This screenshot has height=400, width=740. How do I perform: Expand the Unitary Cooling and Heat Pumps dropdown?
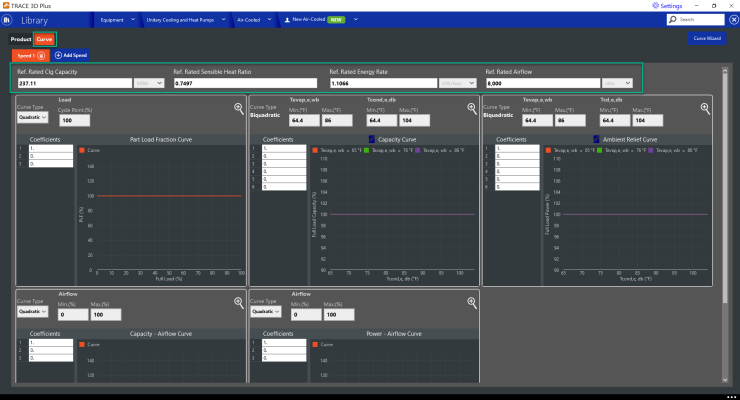point(223,20)
